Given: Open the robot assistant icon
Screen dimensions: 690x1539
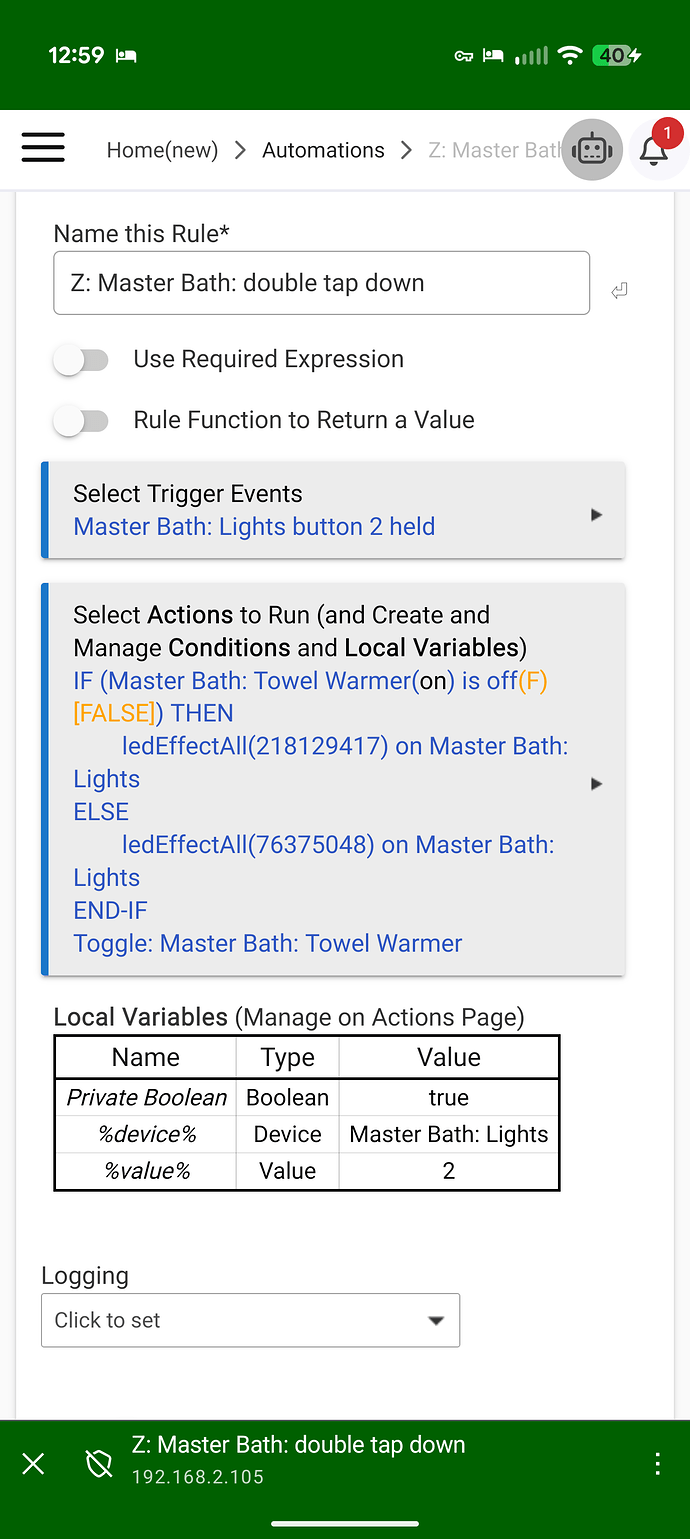Looking at the screenshot, I should pos(592,150).
